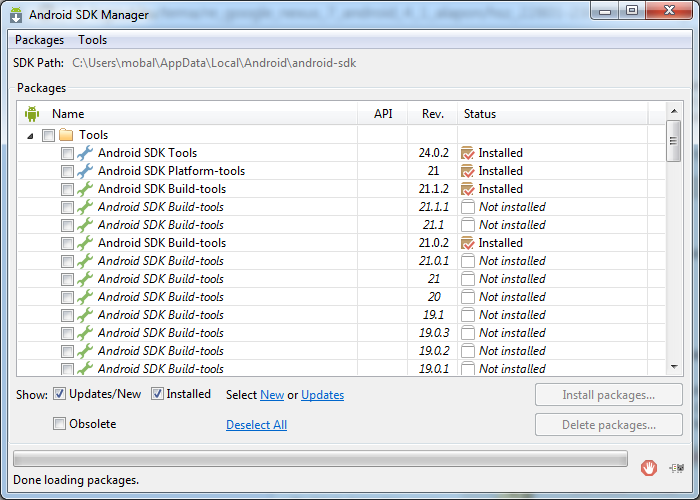The image size is (700, 500).
Task: Click installed status icon for Build-tools 21.1.2
Action: [467, 189]
